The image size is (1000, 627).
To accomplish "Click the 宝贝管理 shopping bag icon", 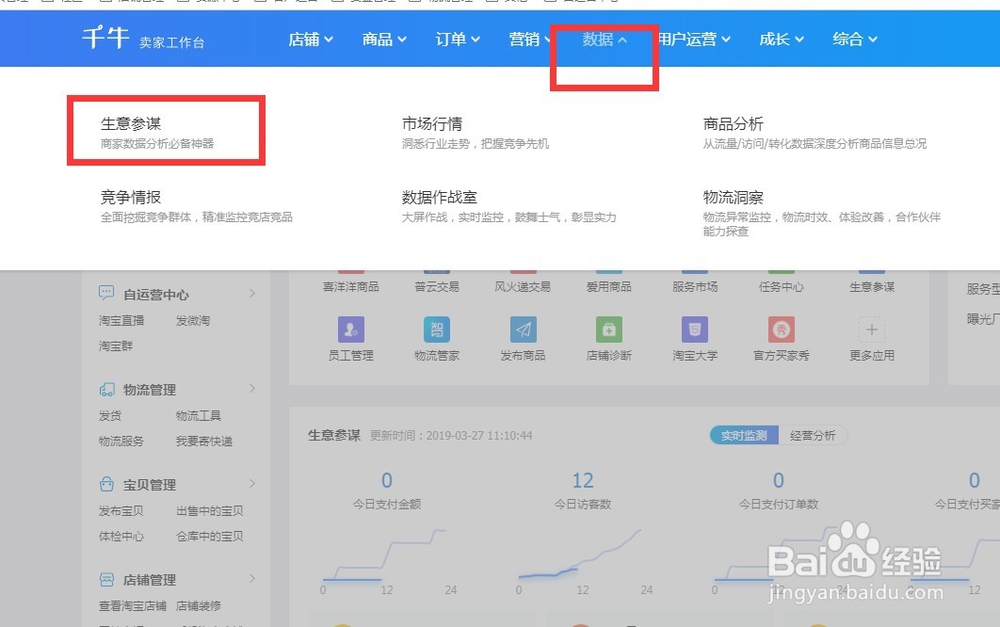I will 107,484.
